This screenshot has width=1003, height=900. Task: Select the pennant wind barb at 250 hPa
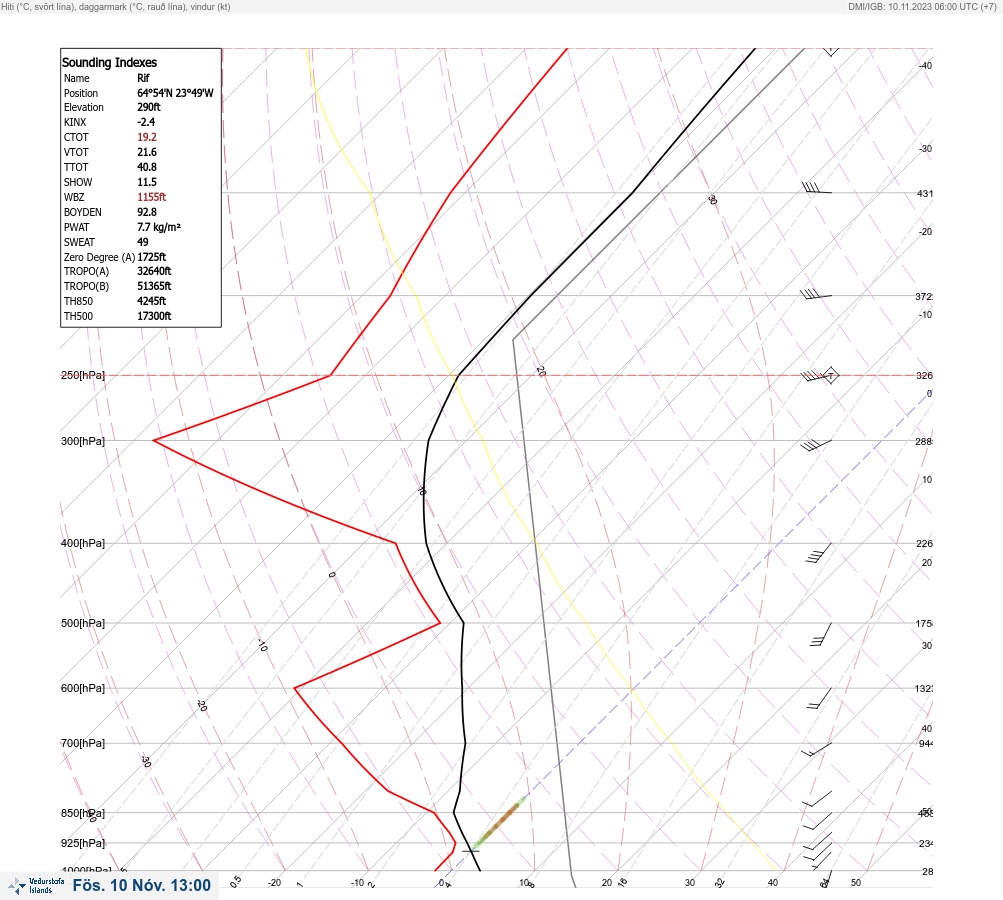819,375
